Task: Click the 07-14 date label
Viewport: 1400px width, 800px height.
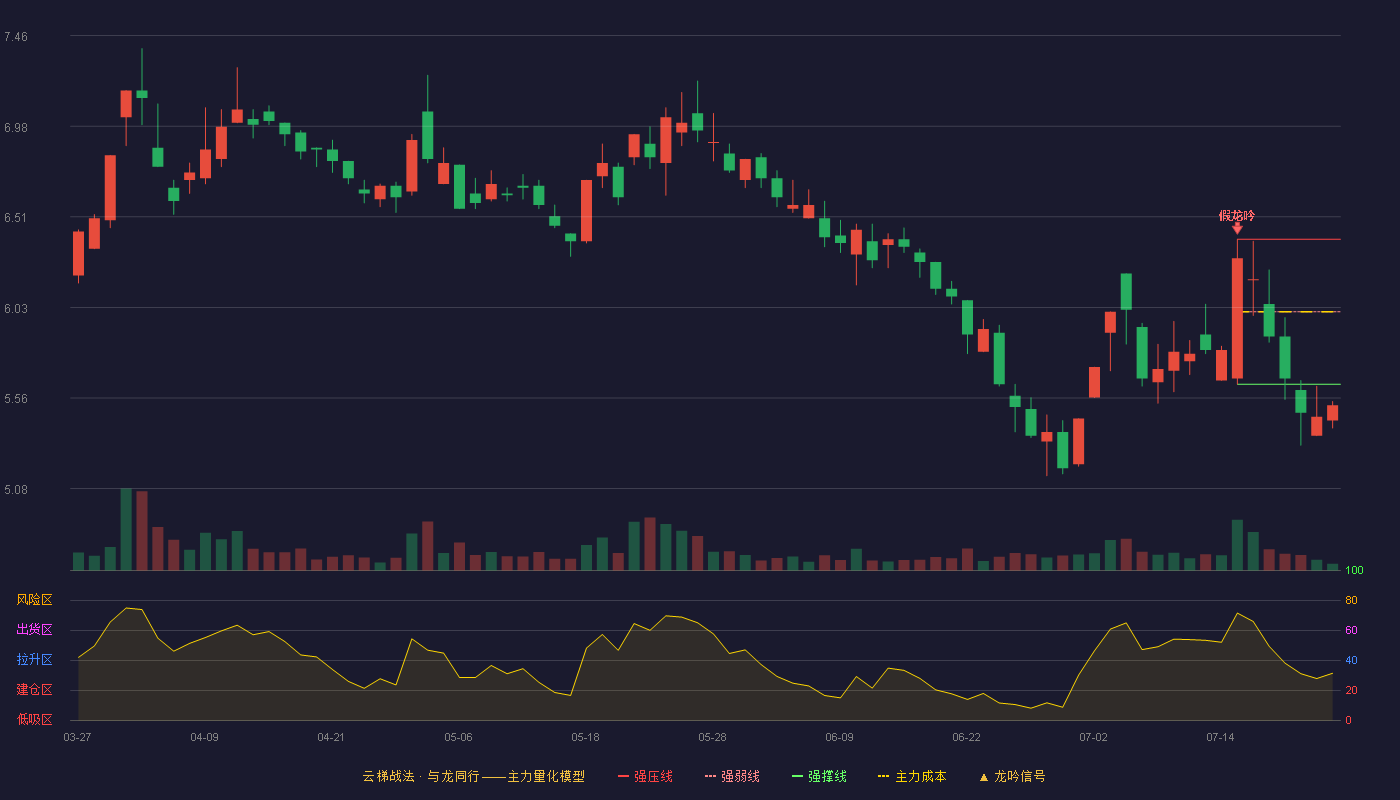Action: 1220,737
